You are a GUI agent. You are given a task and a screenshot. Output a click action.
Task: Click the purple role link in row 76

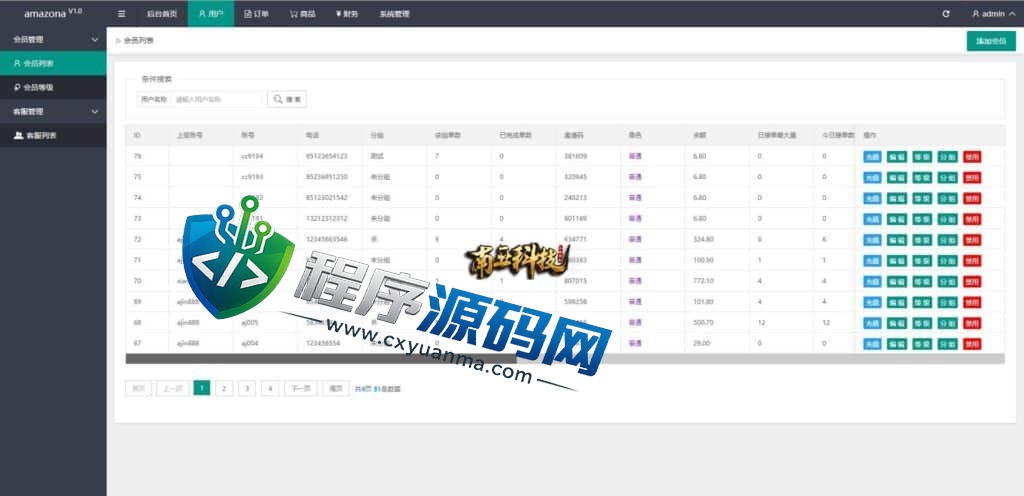point(635,157)
